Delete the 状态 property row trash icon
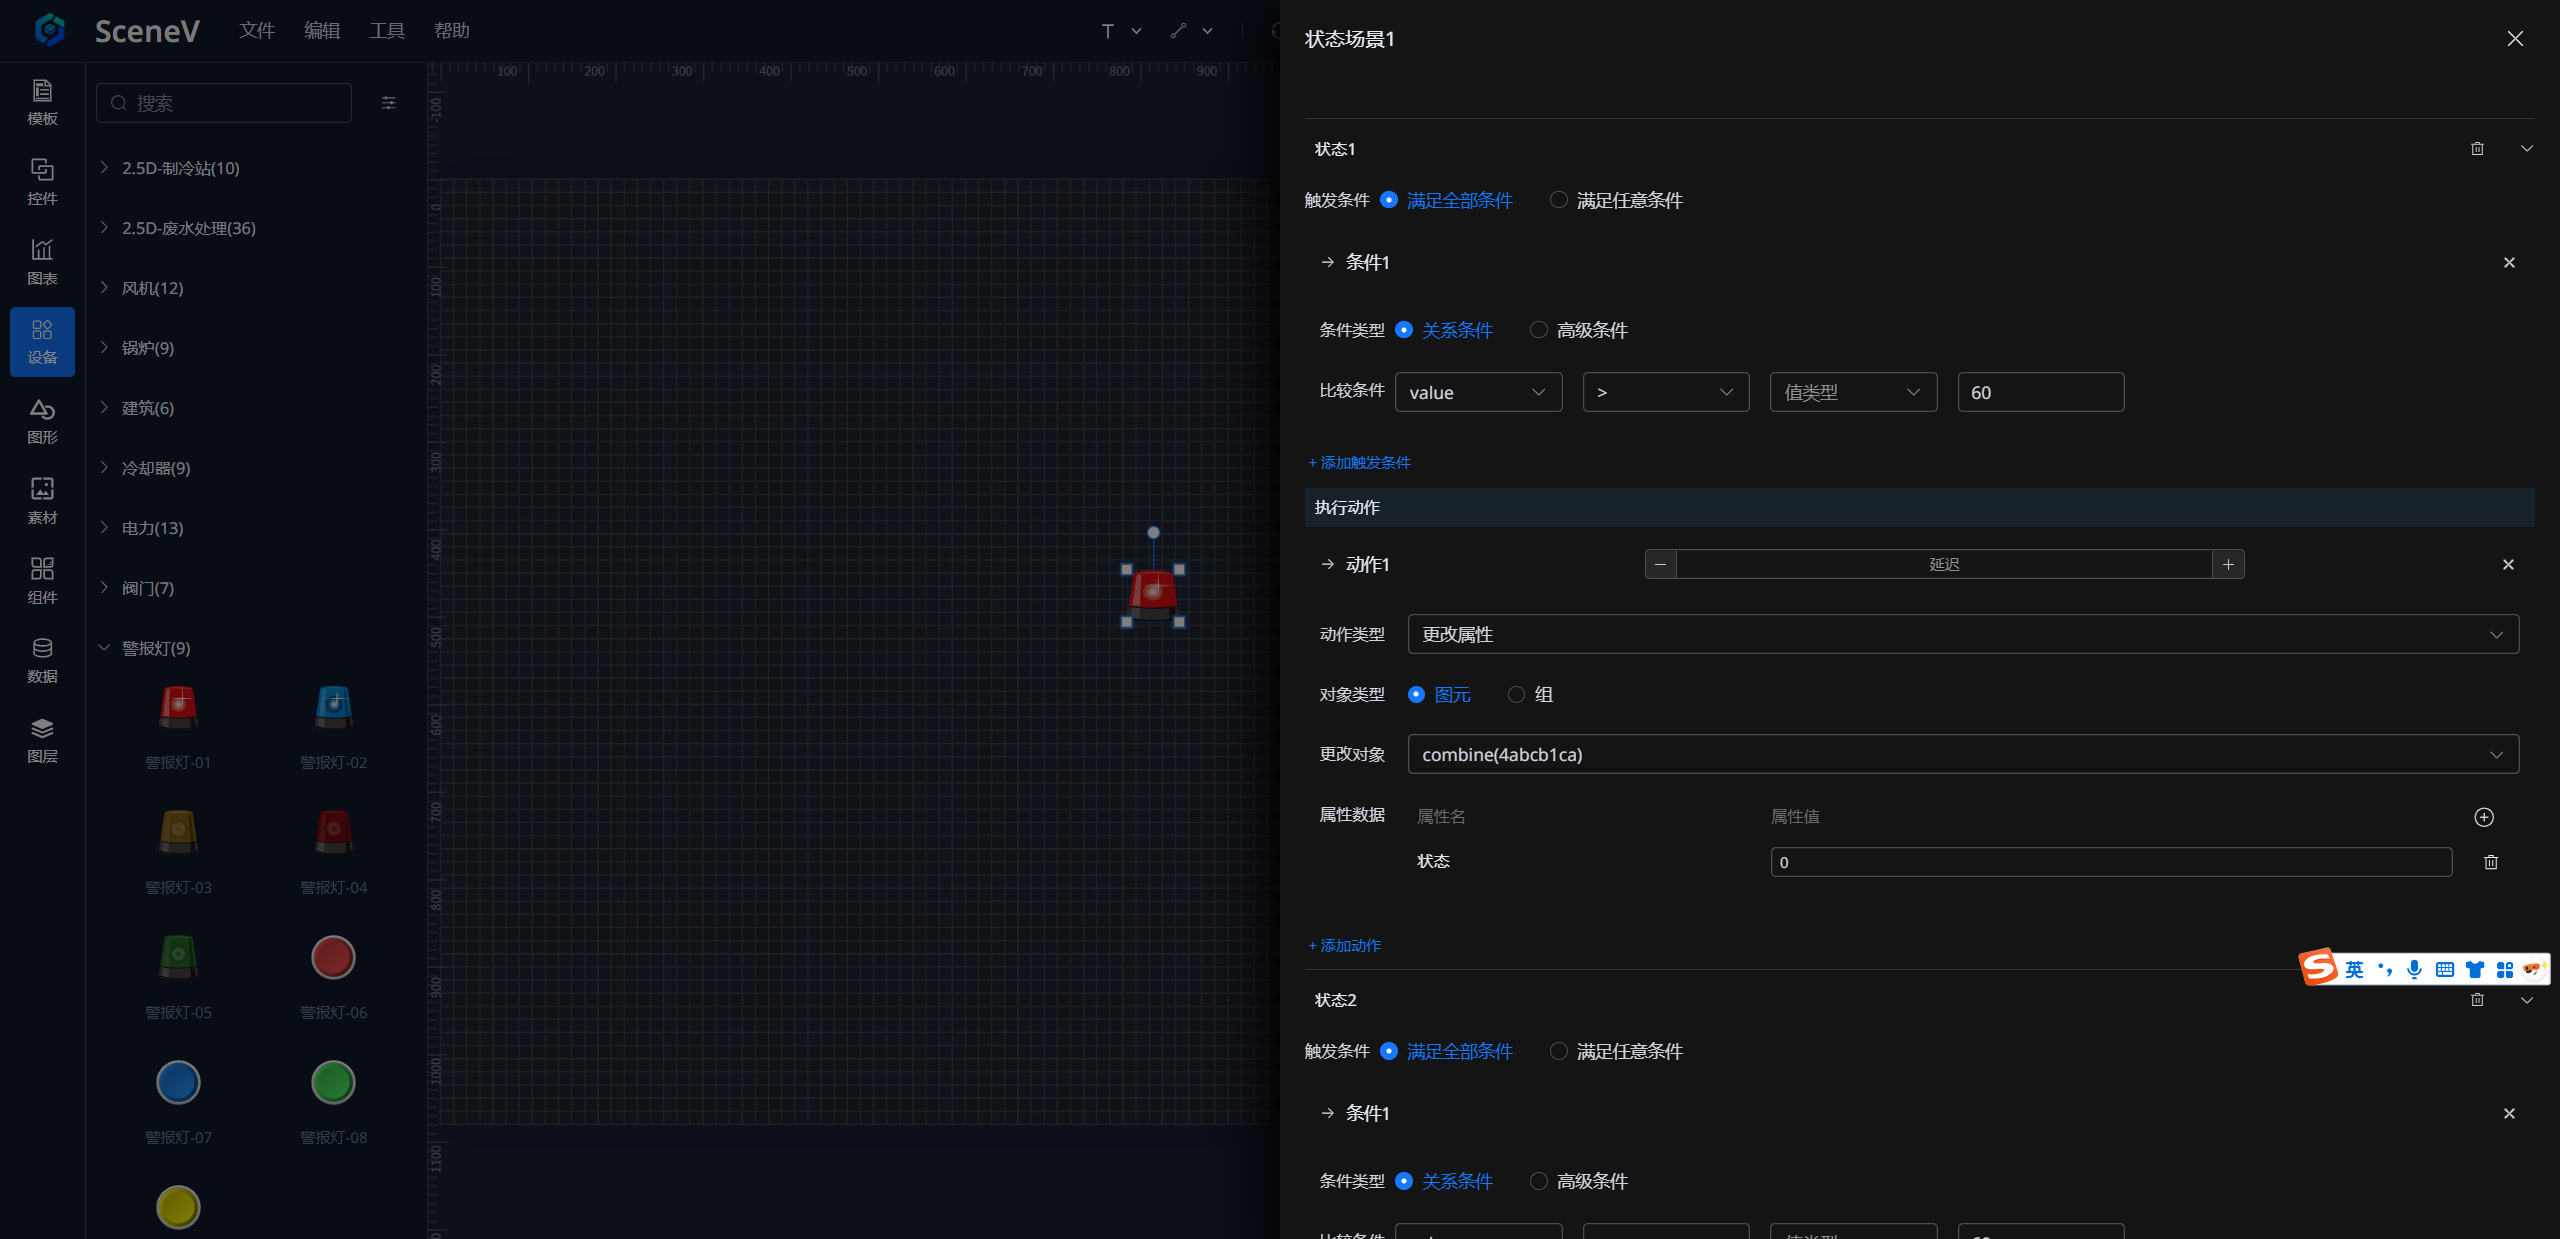Screen dimensions: 2560x1239 (2490, 862)
